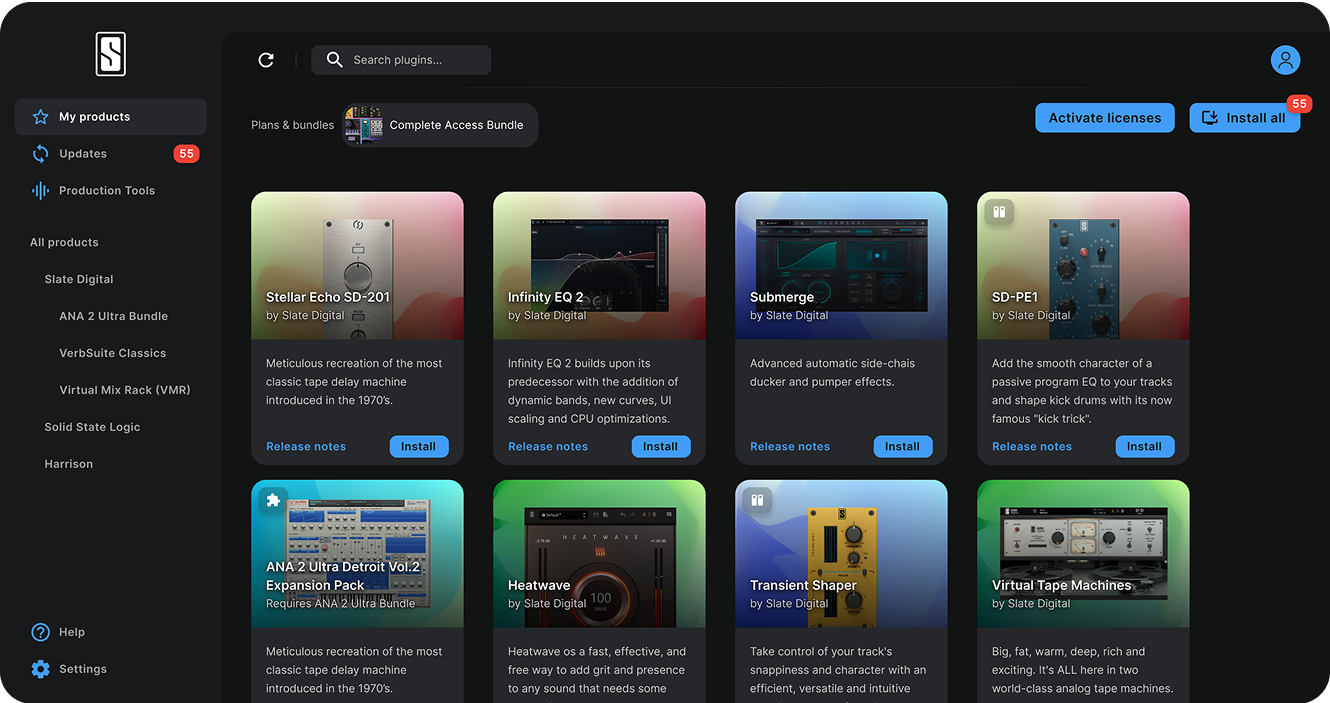The image size is (1330, 703).
Task: Open Infinity EQ 2 release notes
Action: 548,447
